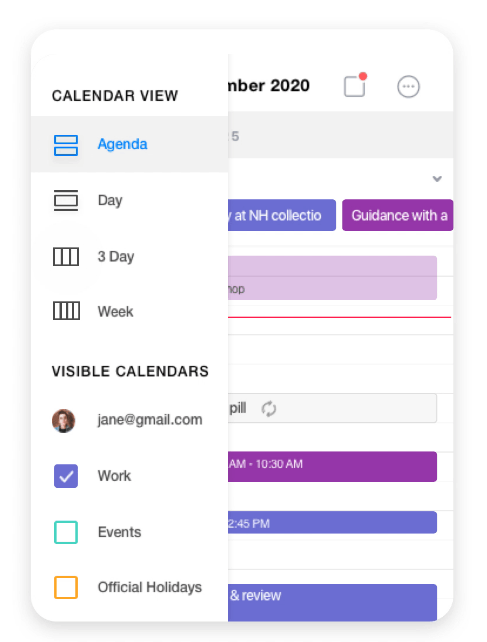487x642 pixels.
Task: Expand the all-day events chevron
Action: pos(437,179)
